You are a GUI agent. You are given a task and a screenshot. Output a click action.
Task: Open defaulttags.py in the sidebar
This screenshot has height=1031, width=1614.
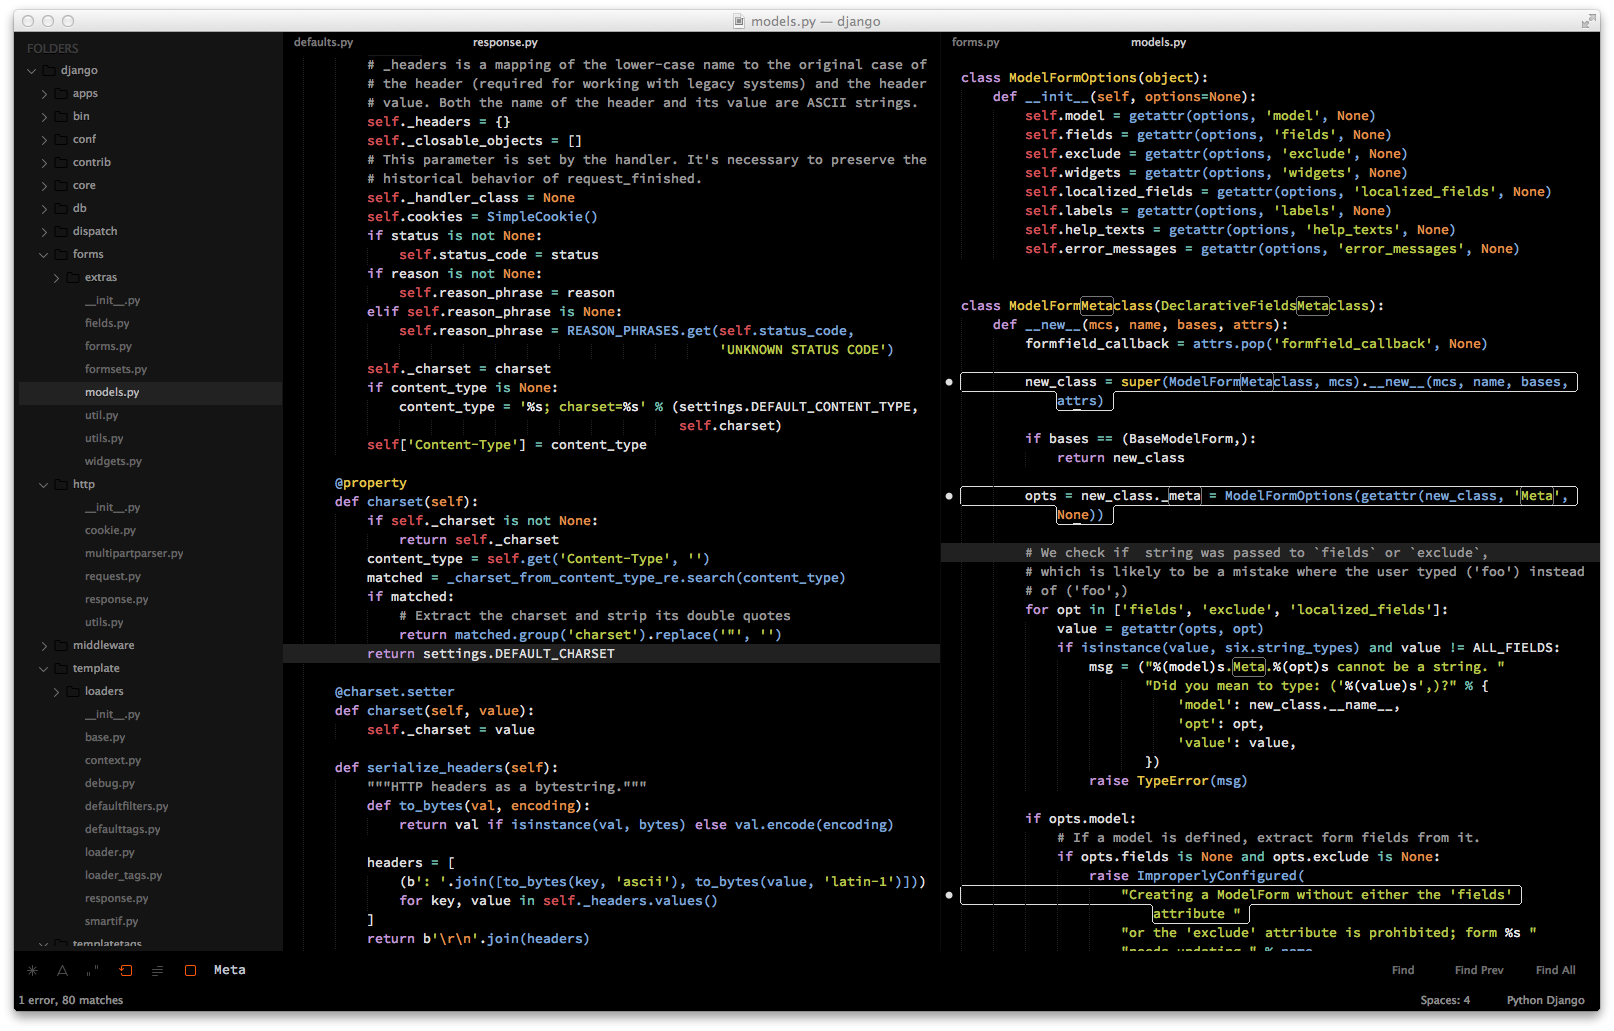[122, 829]
